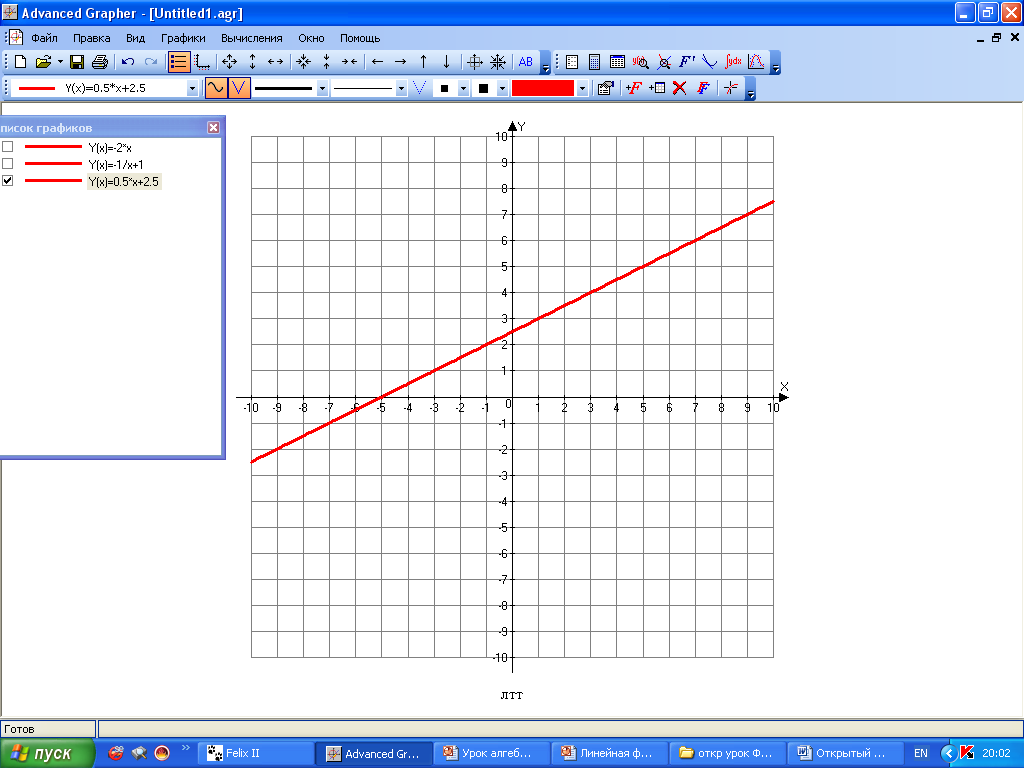Open the откр урок Ф... folder in taskbar
This screenshot has width=1024, height=768.
tap(728, 754)
